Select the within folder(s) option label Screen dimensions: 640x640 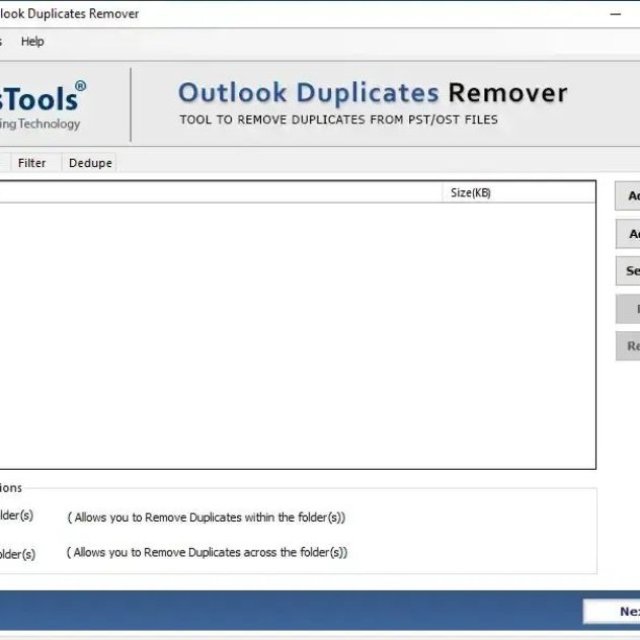16,516
